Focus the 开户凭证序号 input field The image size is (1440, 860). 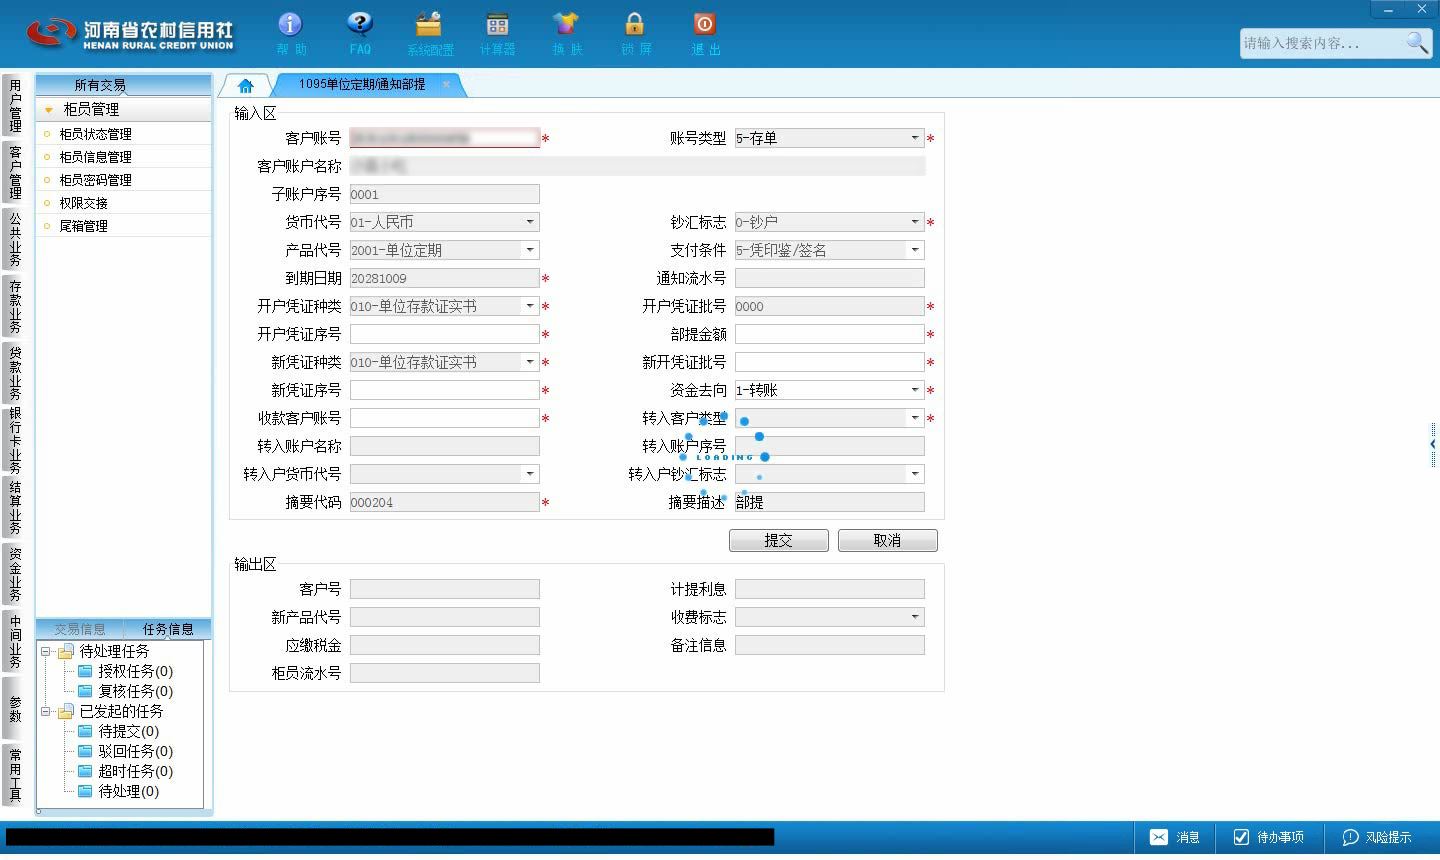click(444, 334)
